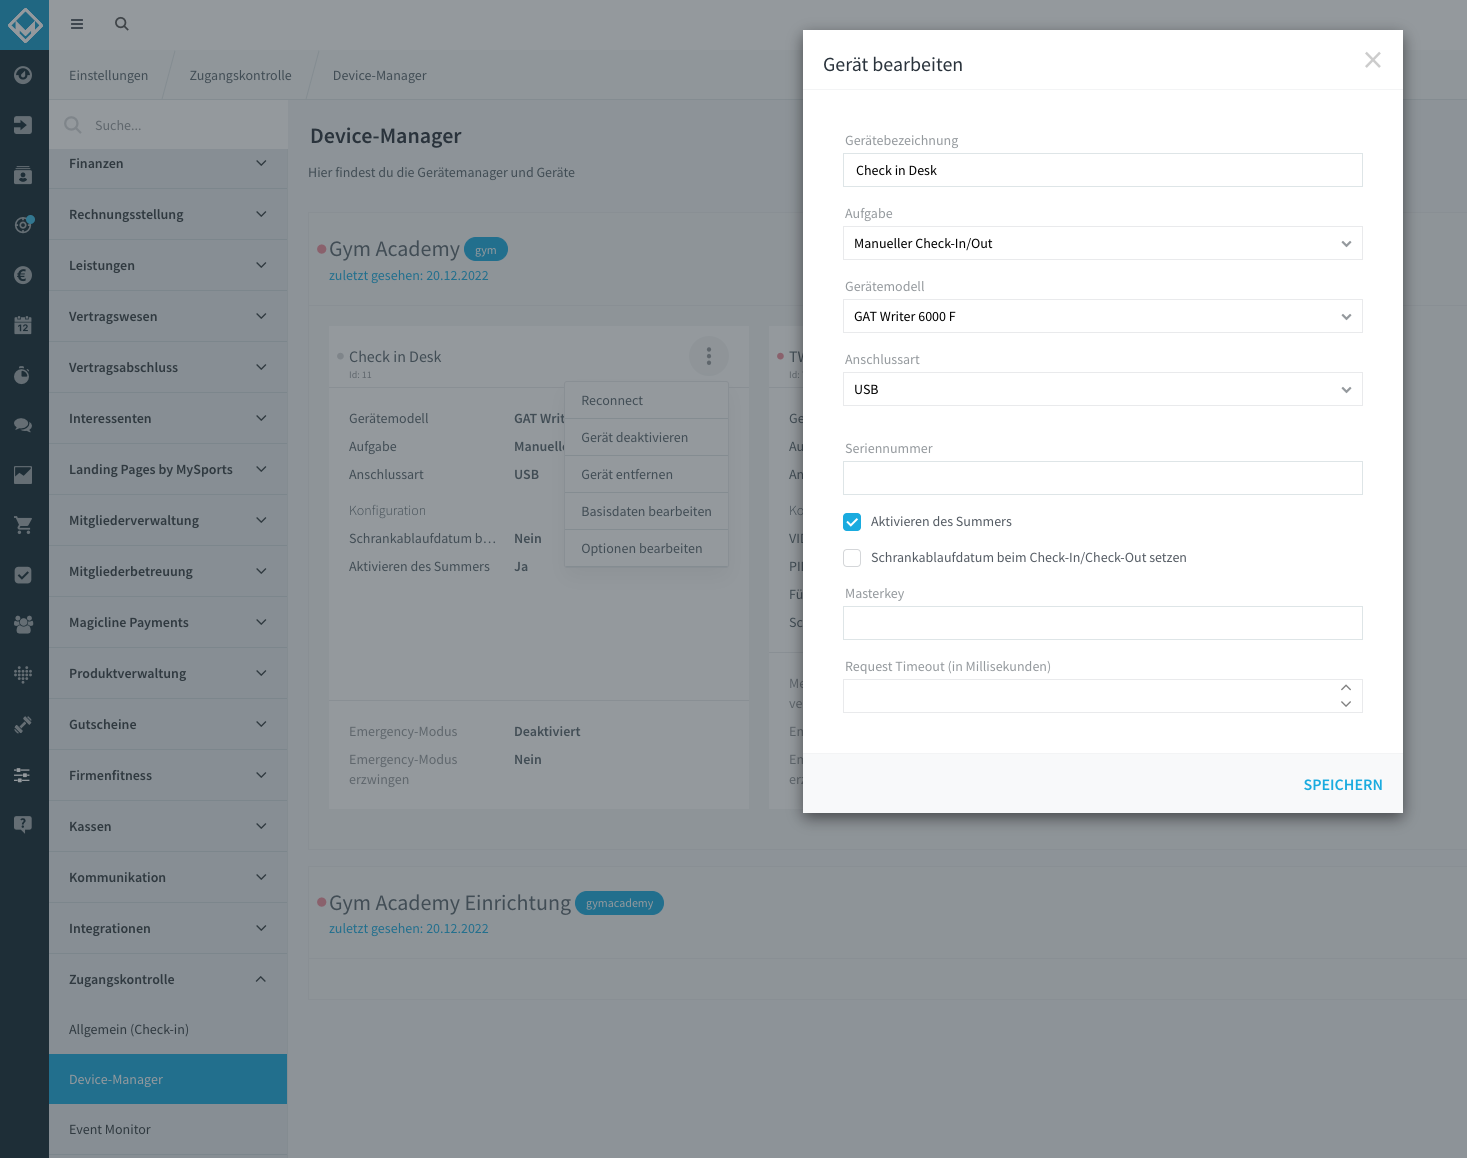Open the hamburger menu in top bar

(x=77, y=24)
